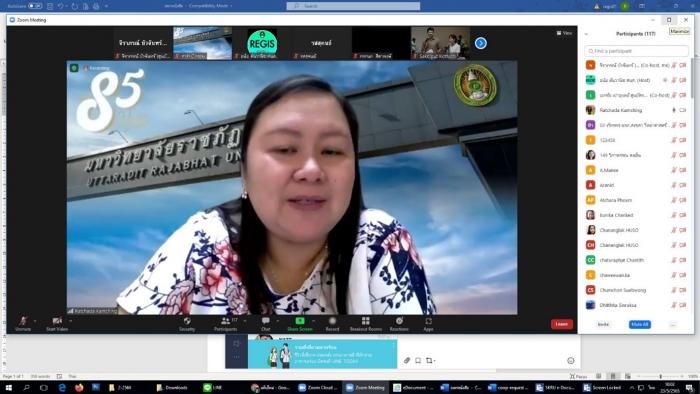Open the Participants panel button
The image size is (700, 394).
tap(226, 324)
